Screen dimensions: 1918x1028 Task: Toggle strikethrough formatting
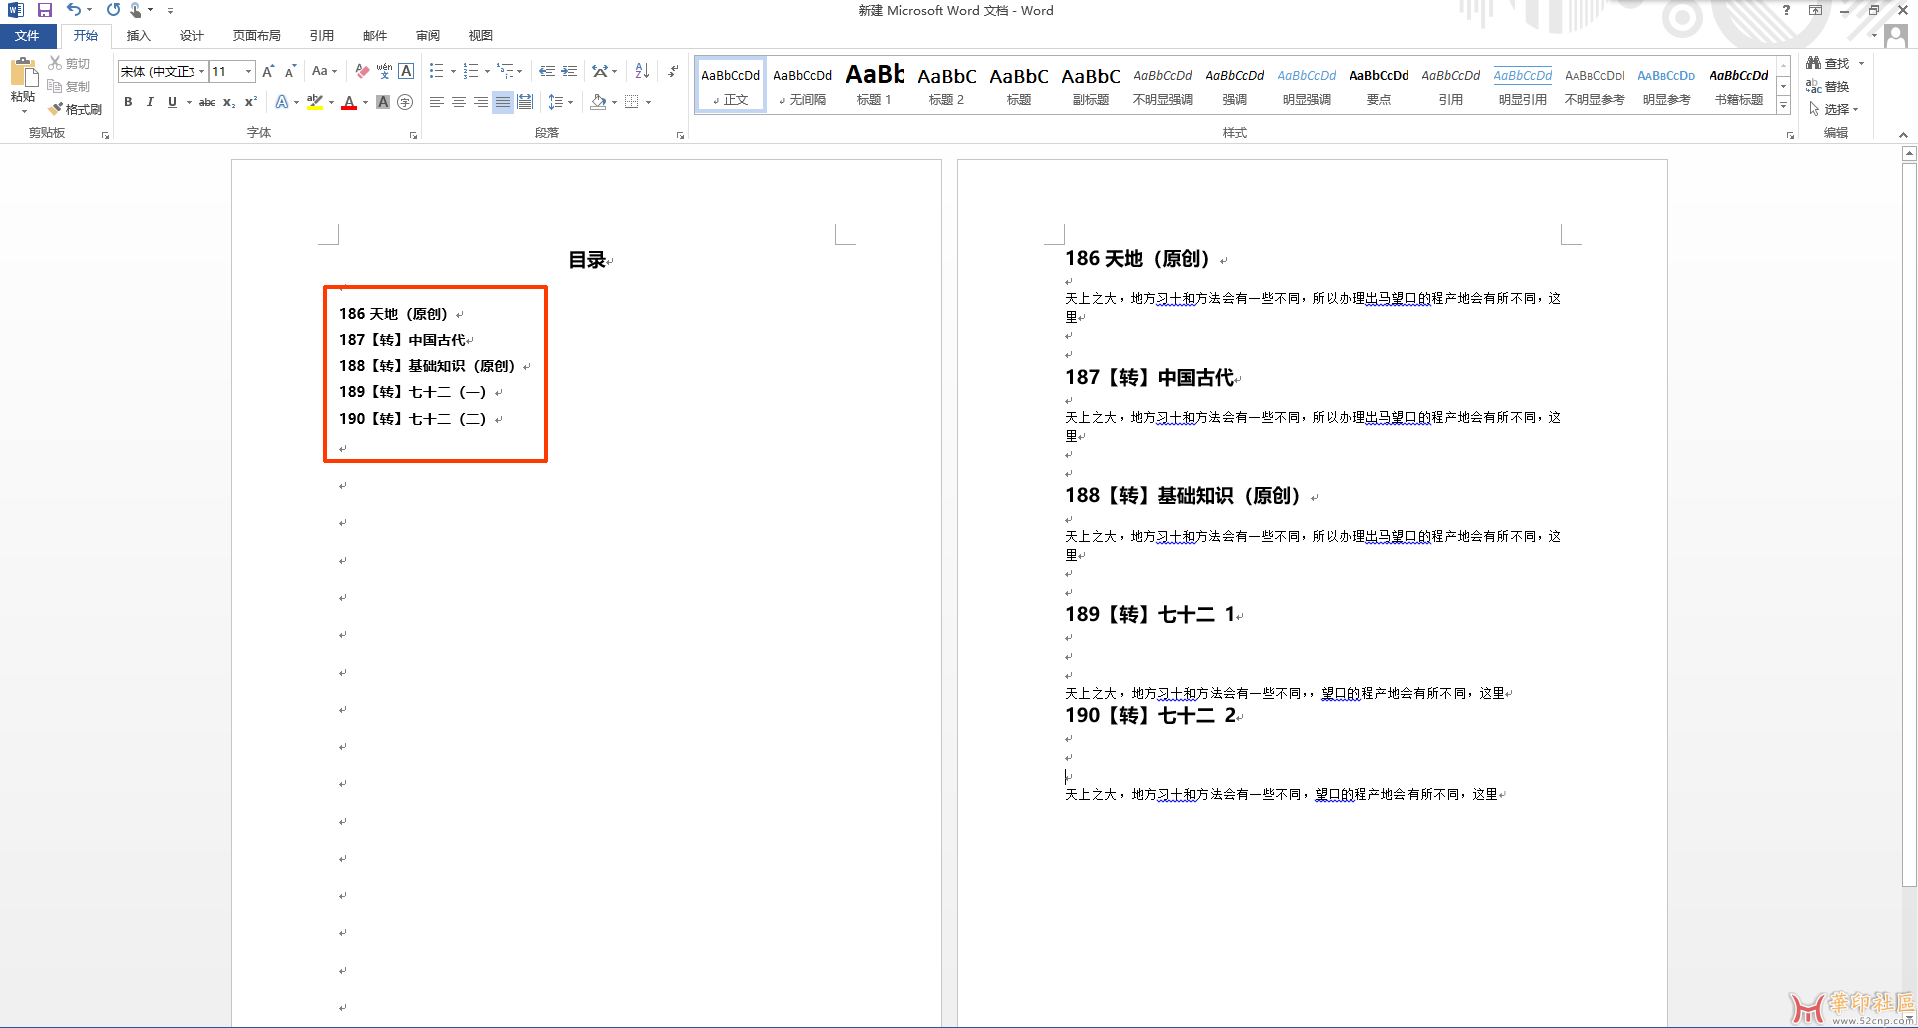pyautogui.click(x=207, y=102)
